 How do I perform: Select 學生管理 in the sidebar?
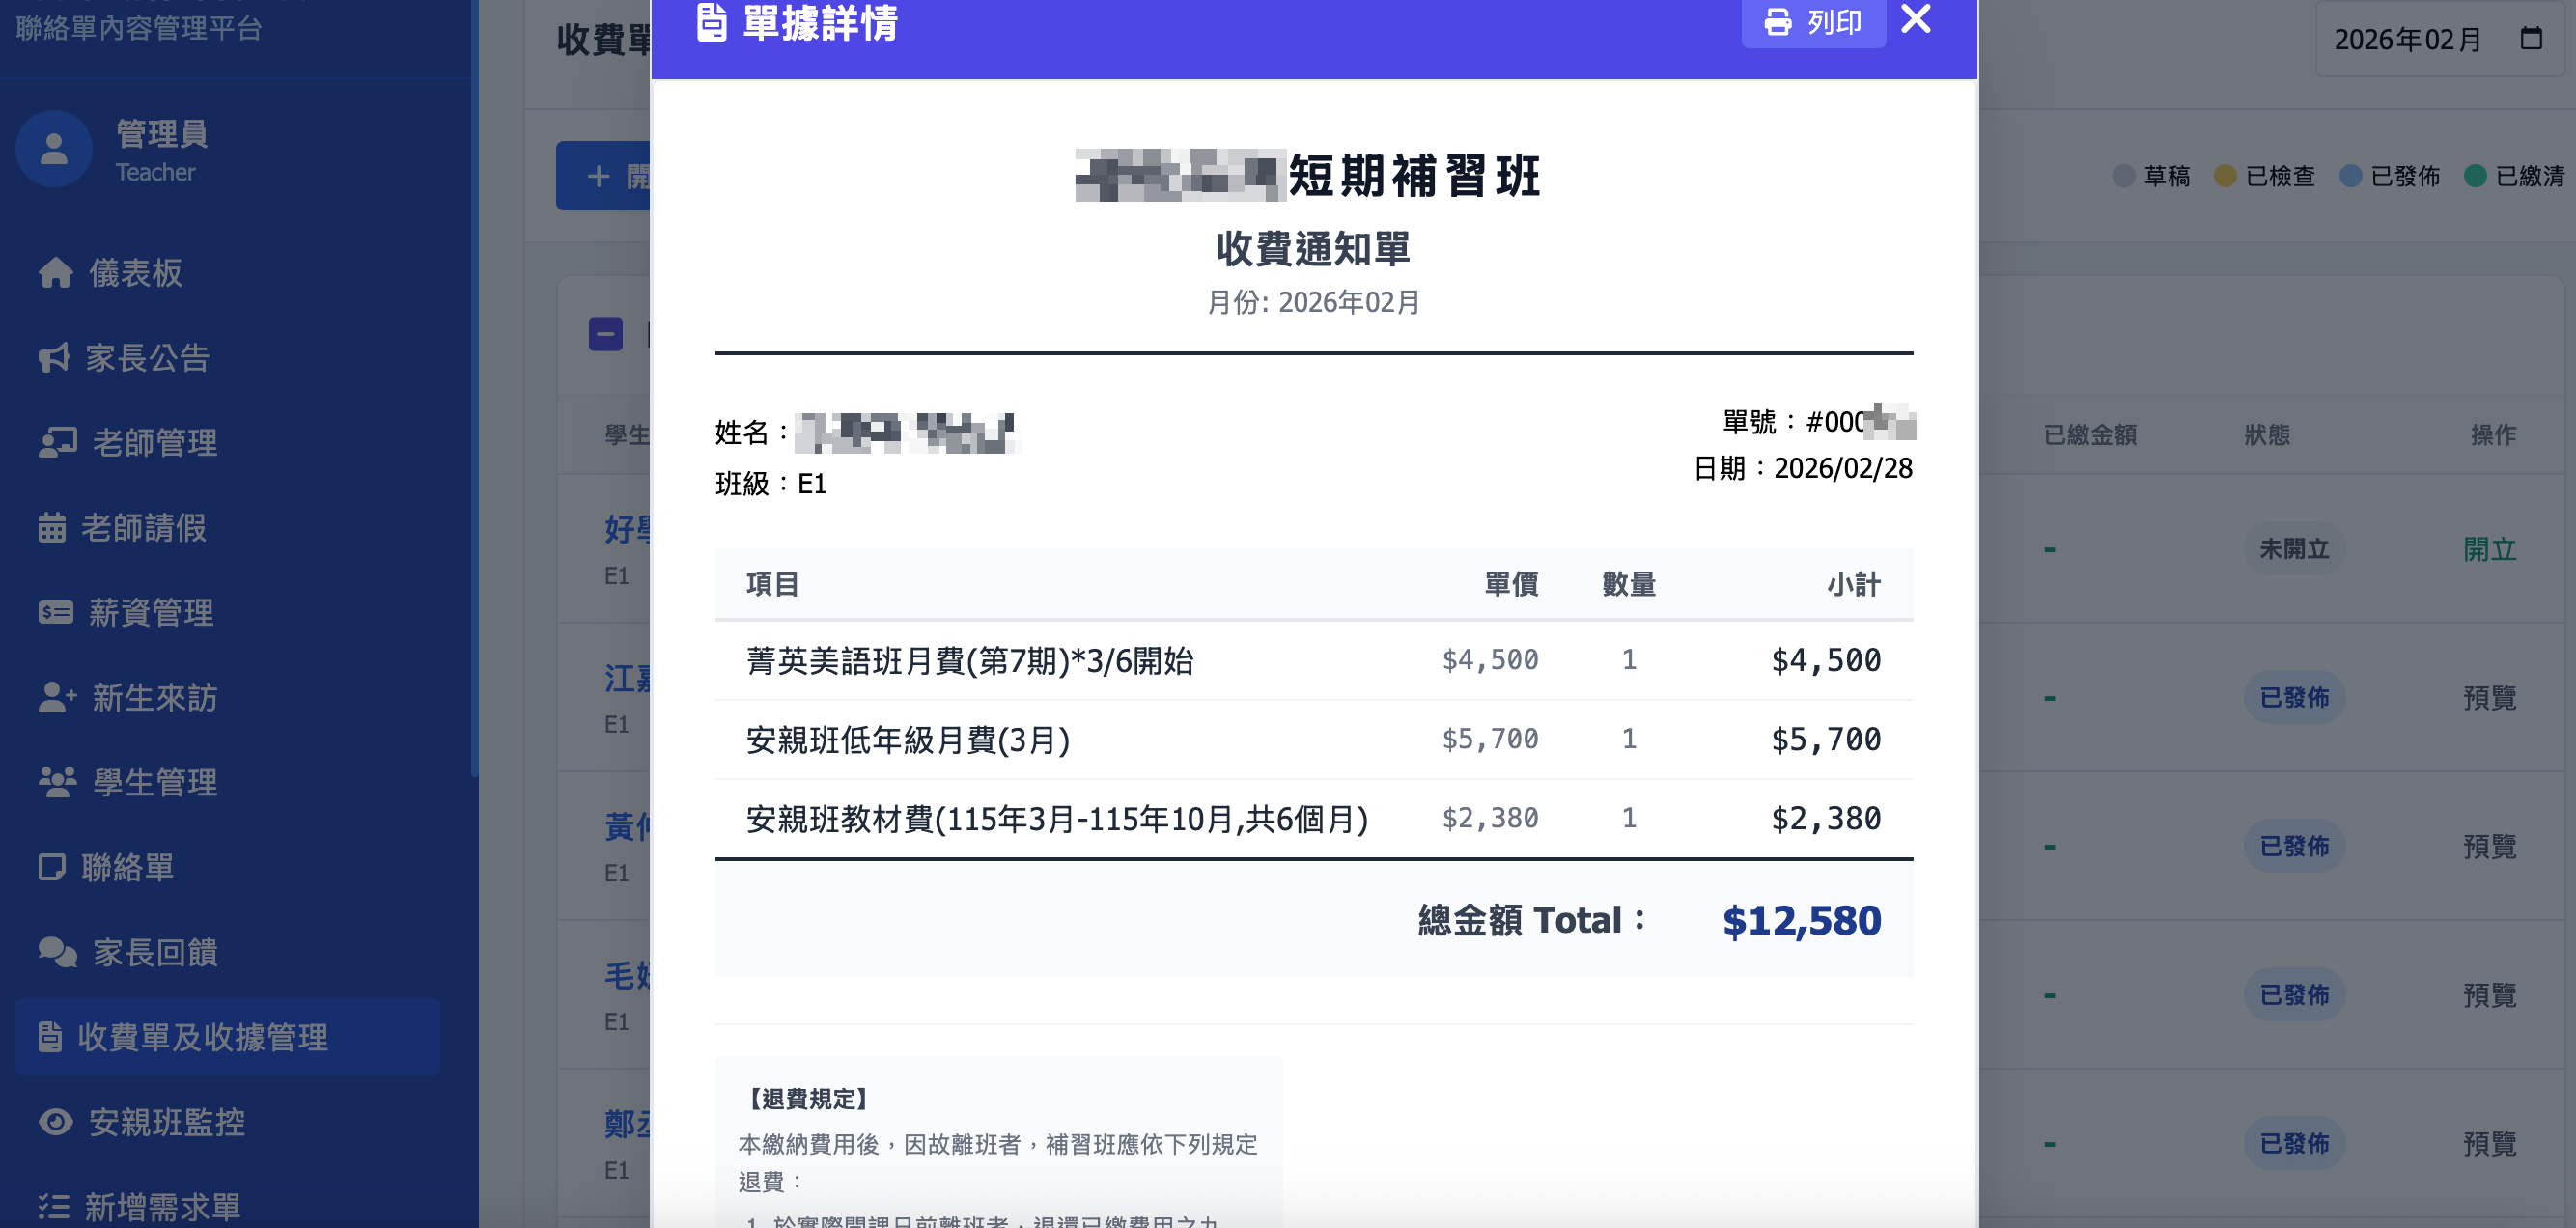coord(228,782)
